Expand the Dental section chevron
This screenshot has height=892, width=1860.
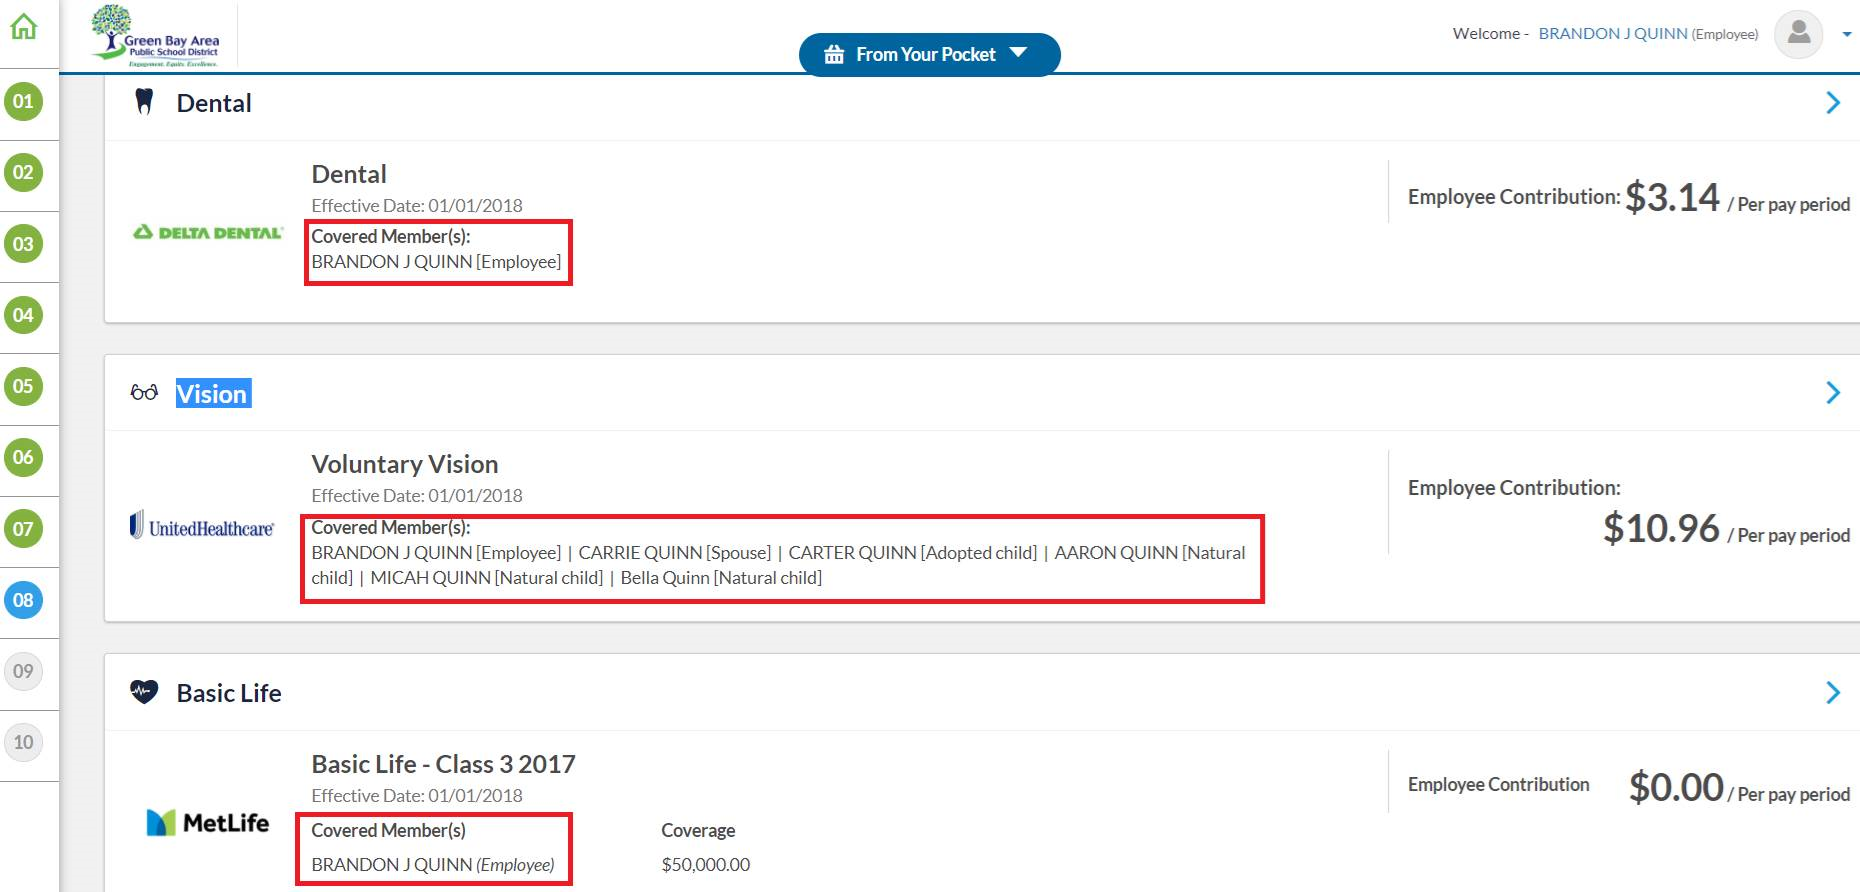pyautogui.click(x=1832, y=103)
